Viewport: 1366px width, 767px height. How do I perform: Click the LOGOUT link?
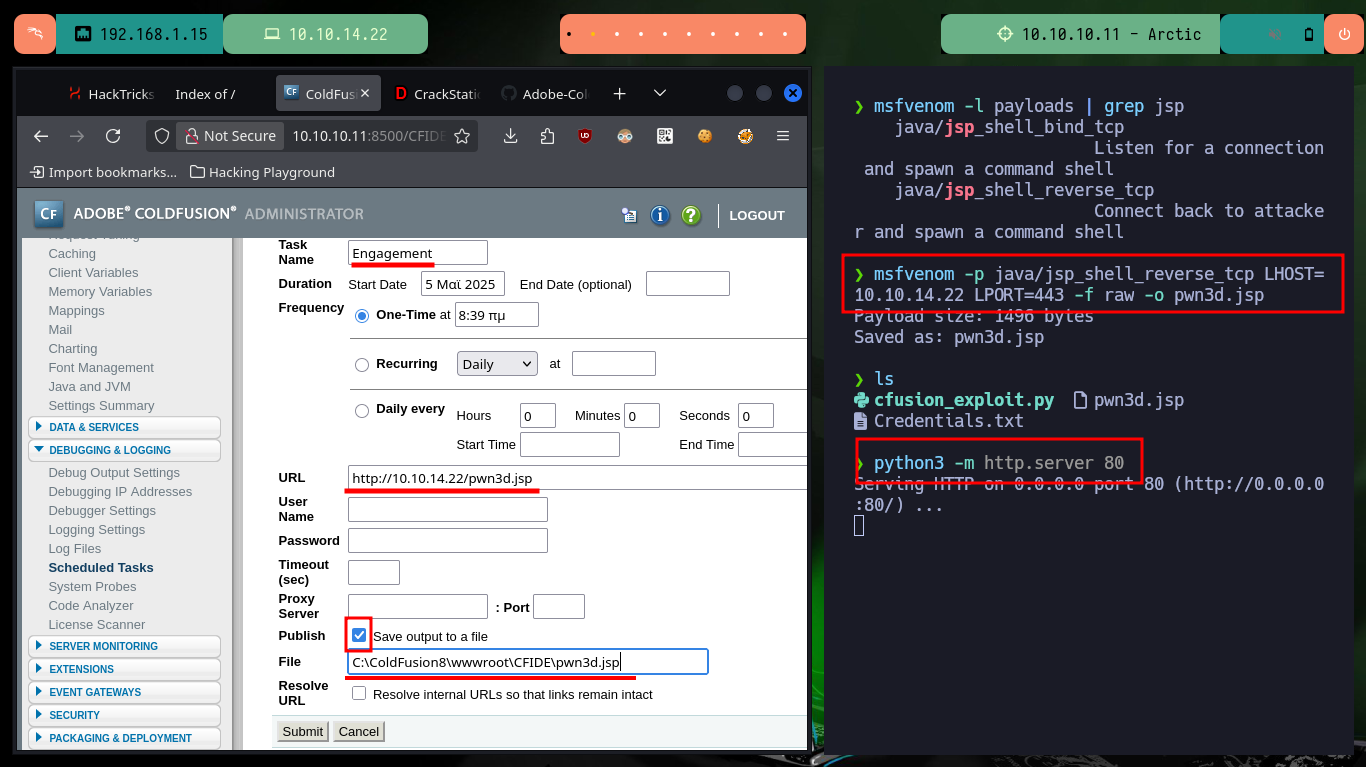click(757, 215)
